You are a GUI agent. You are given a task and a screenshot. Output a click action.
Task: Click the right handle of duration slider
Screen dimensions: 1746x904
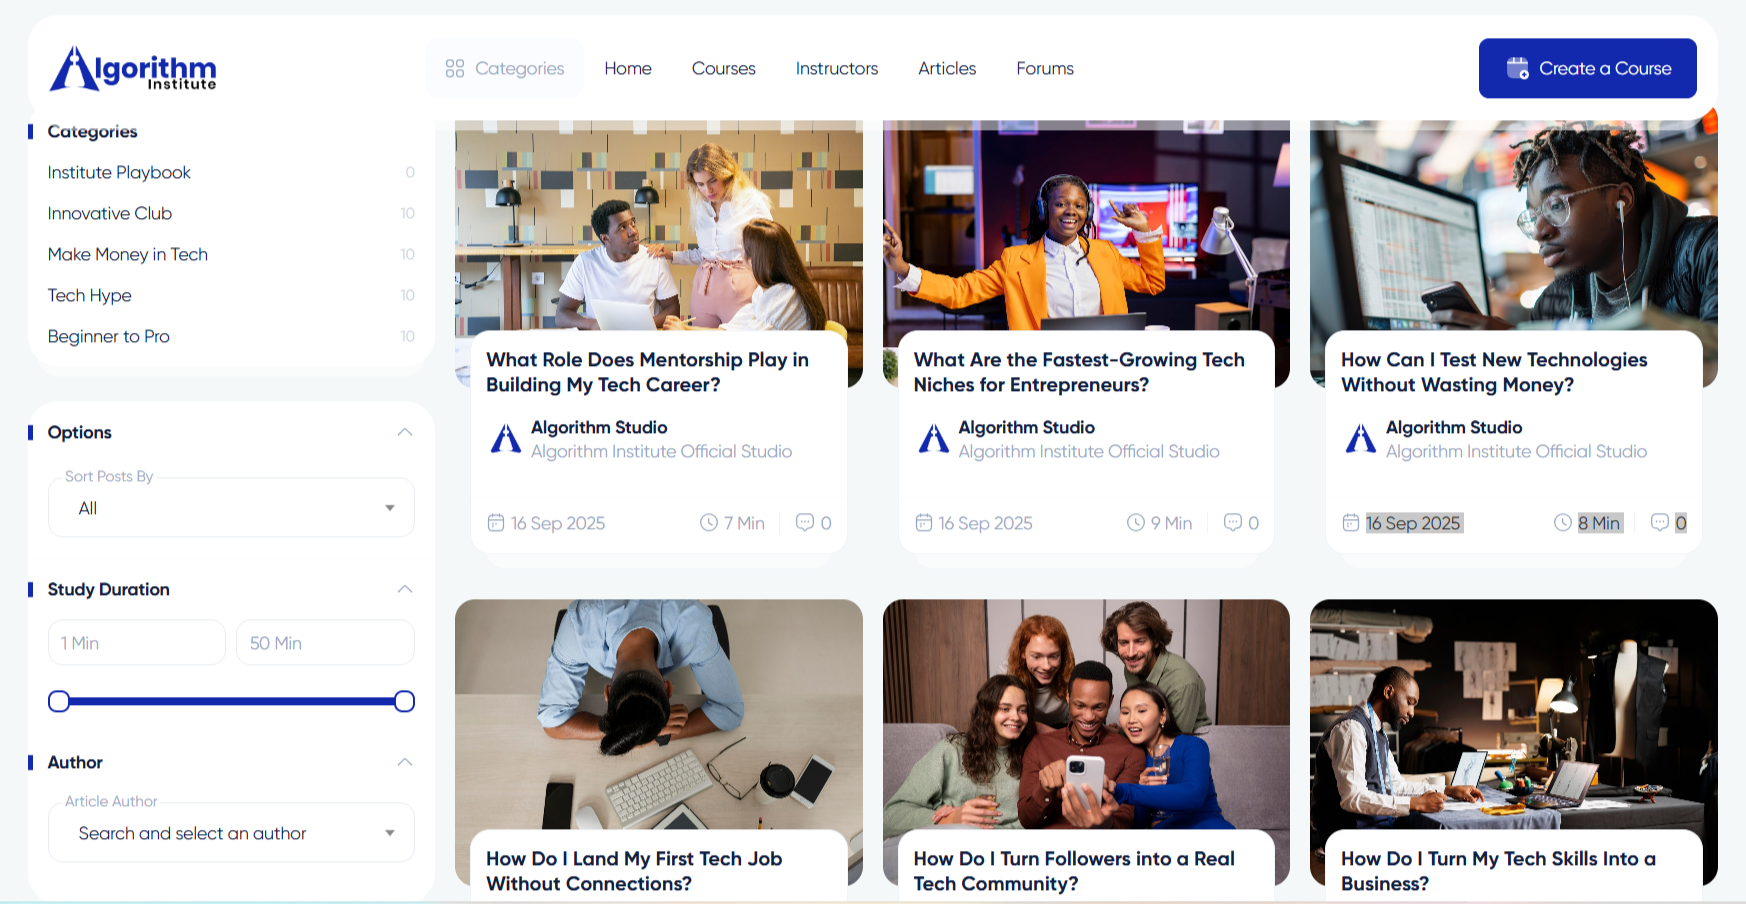coord(404,701)
